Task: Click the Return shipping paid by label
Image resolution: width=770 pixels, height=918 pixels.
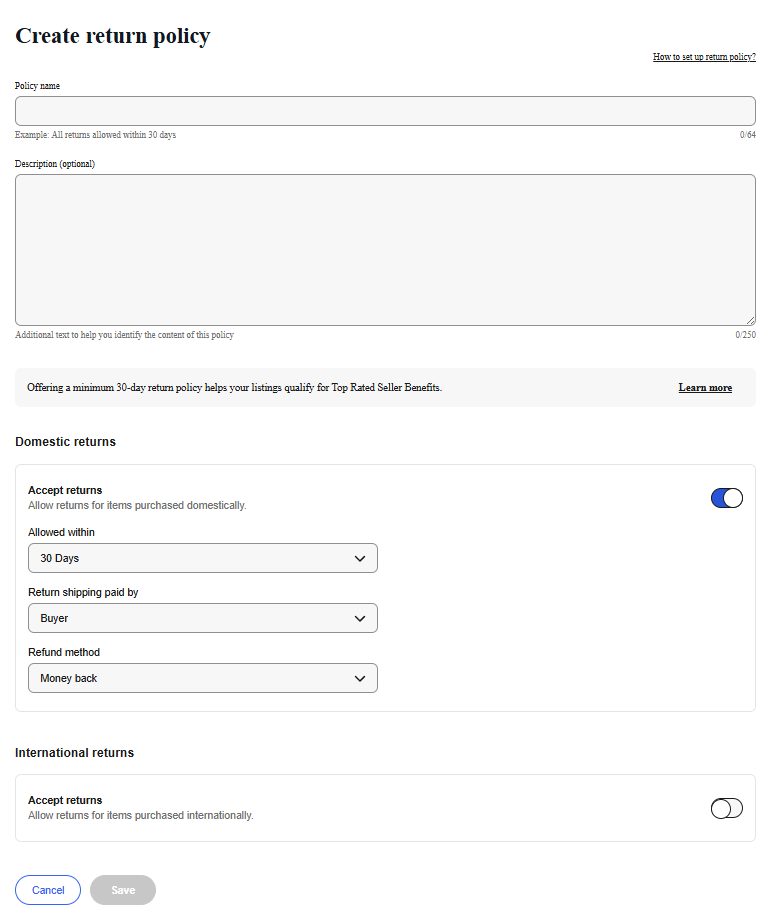Action: point(83,592)
